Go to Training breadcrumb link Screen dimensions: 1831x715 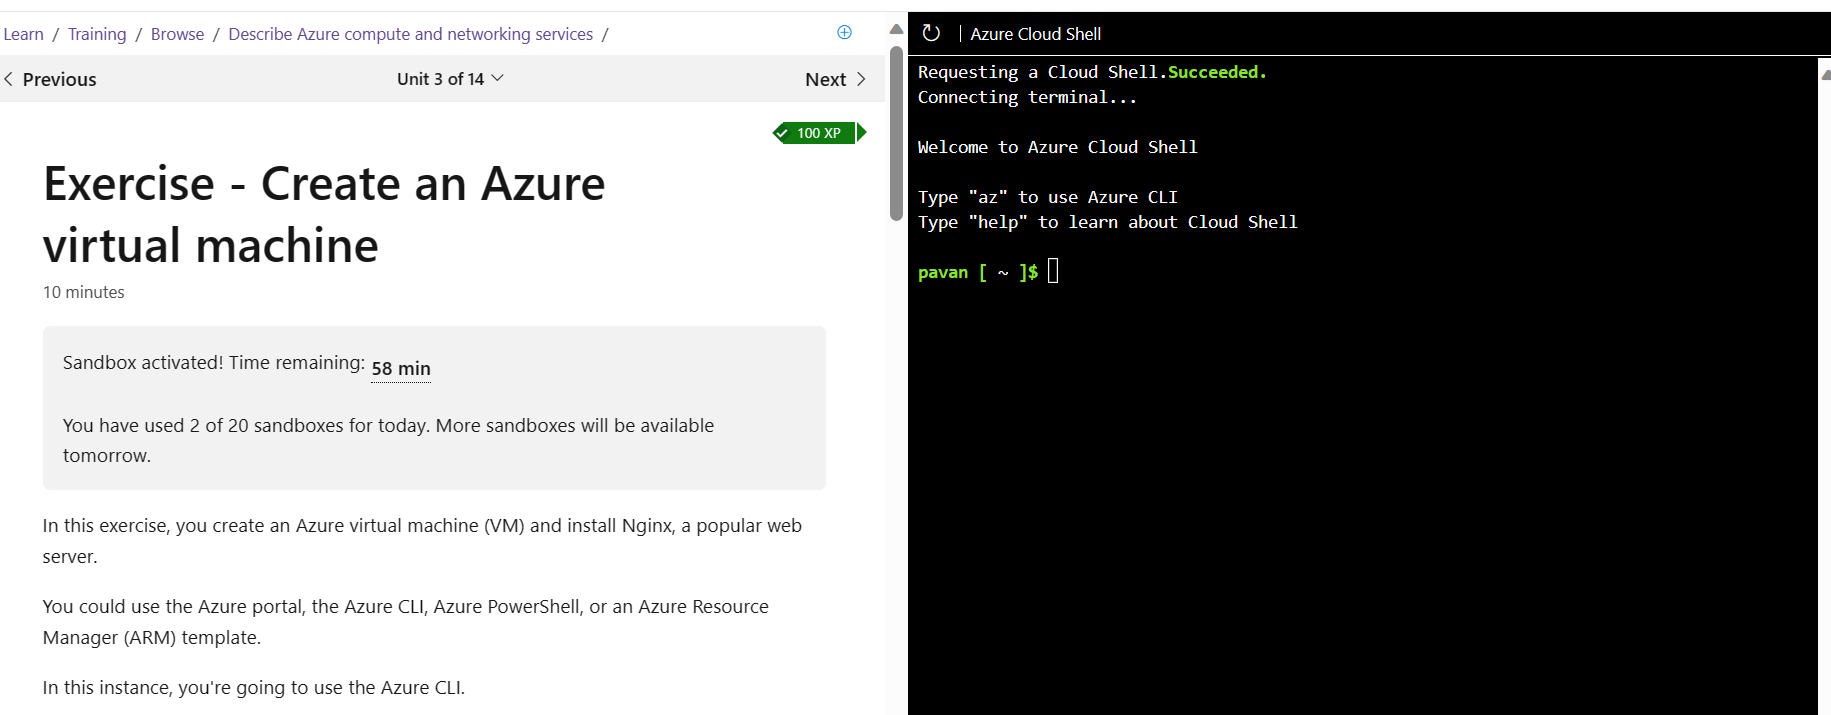pos(97,34)
